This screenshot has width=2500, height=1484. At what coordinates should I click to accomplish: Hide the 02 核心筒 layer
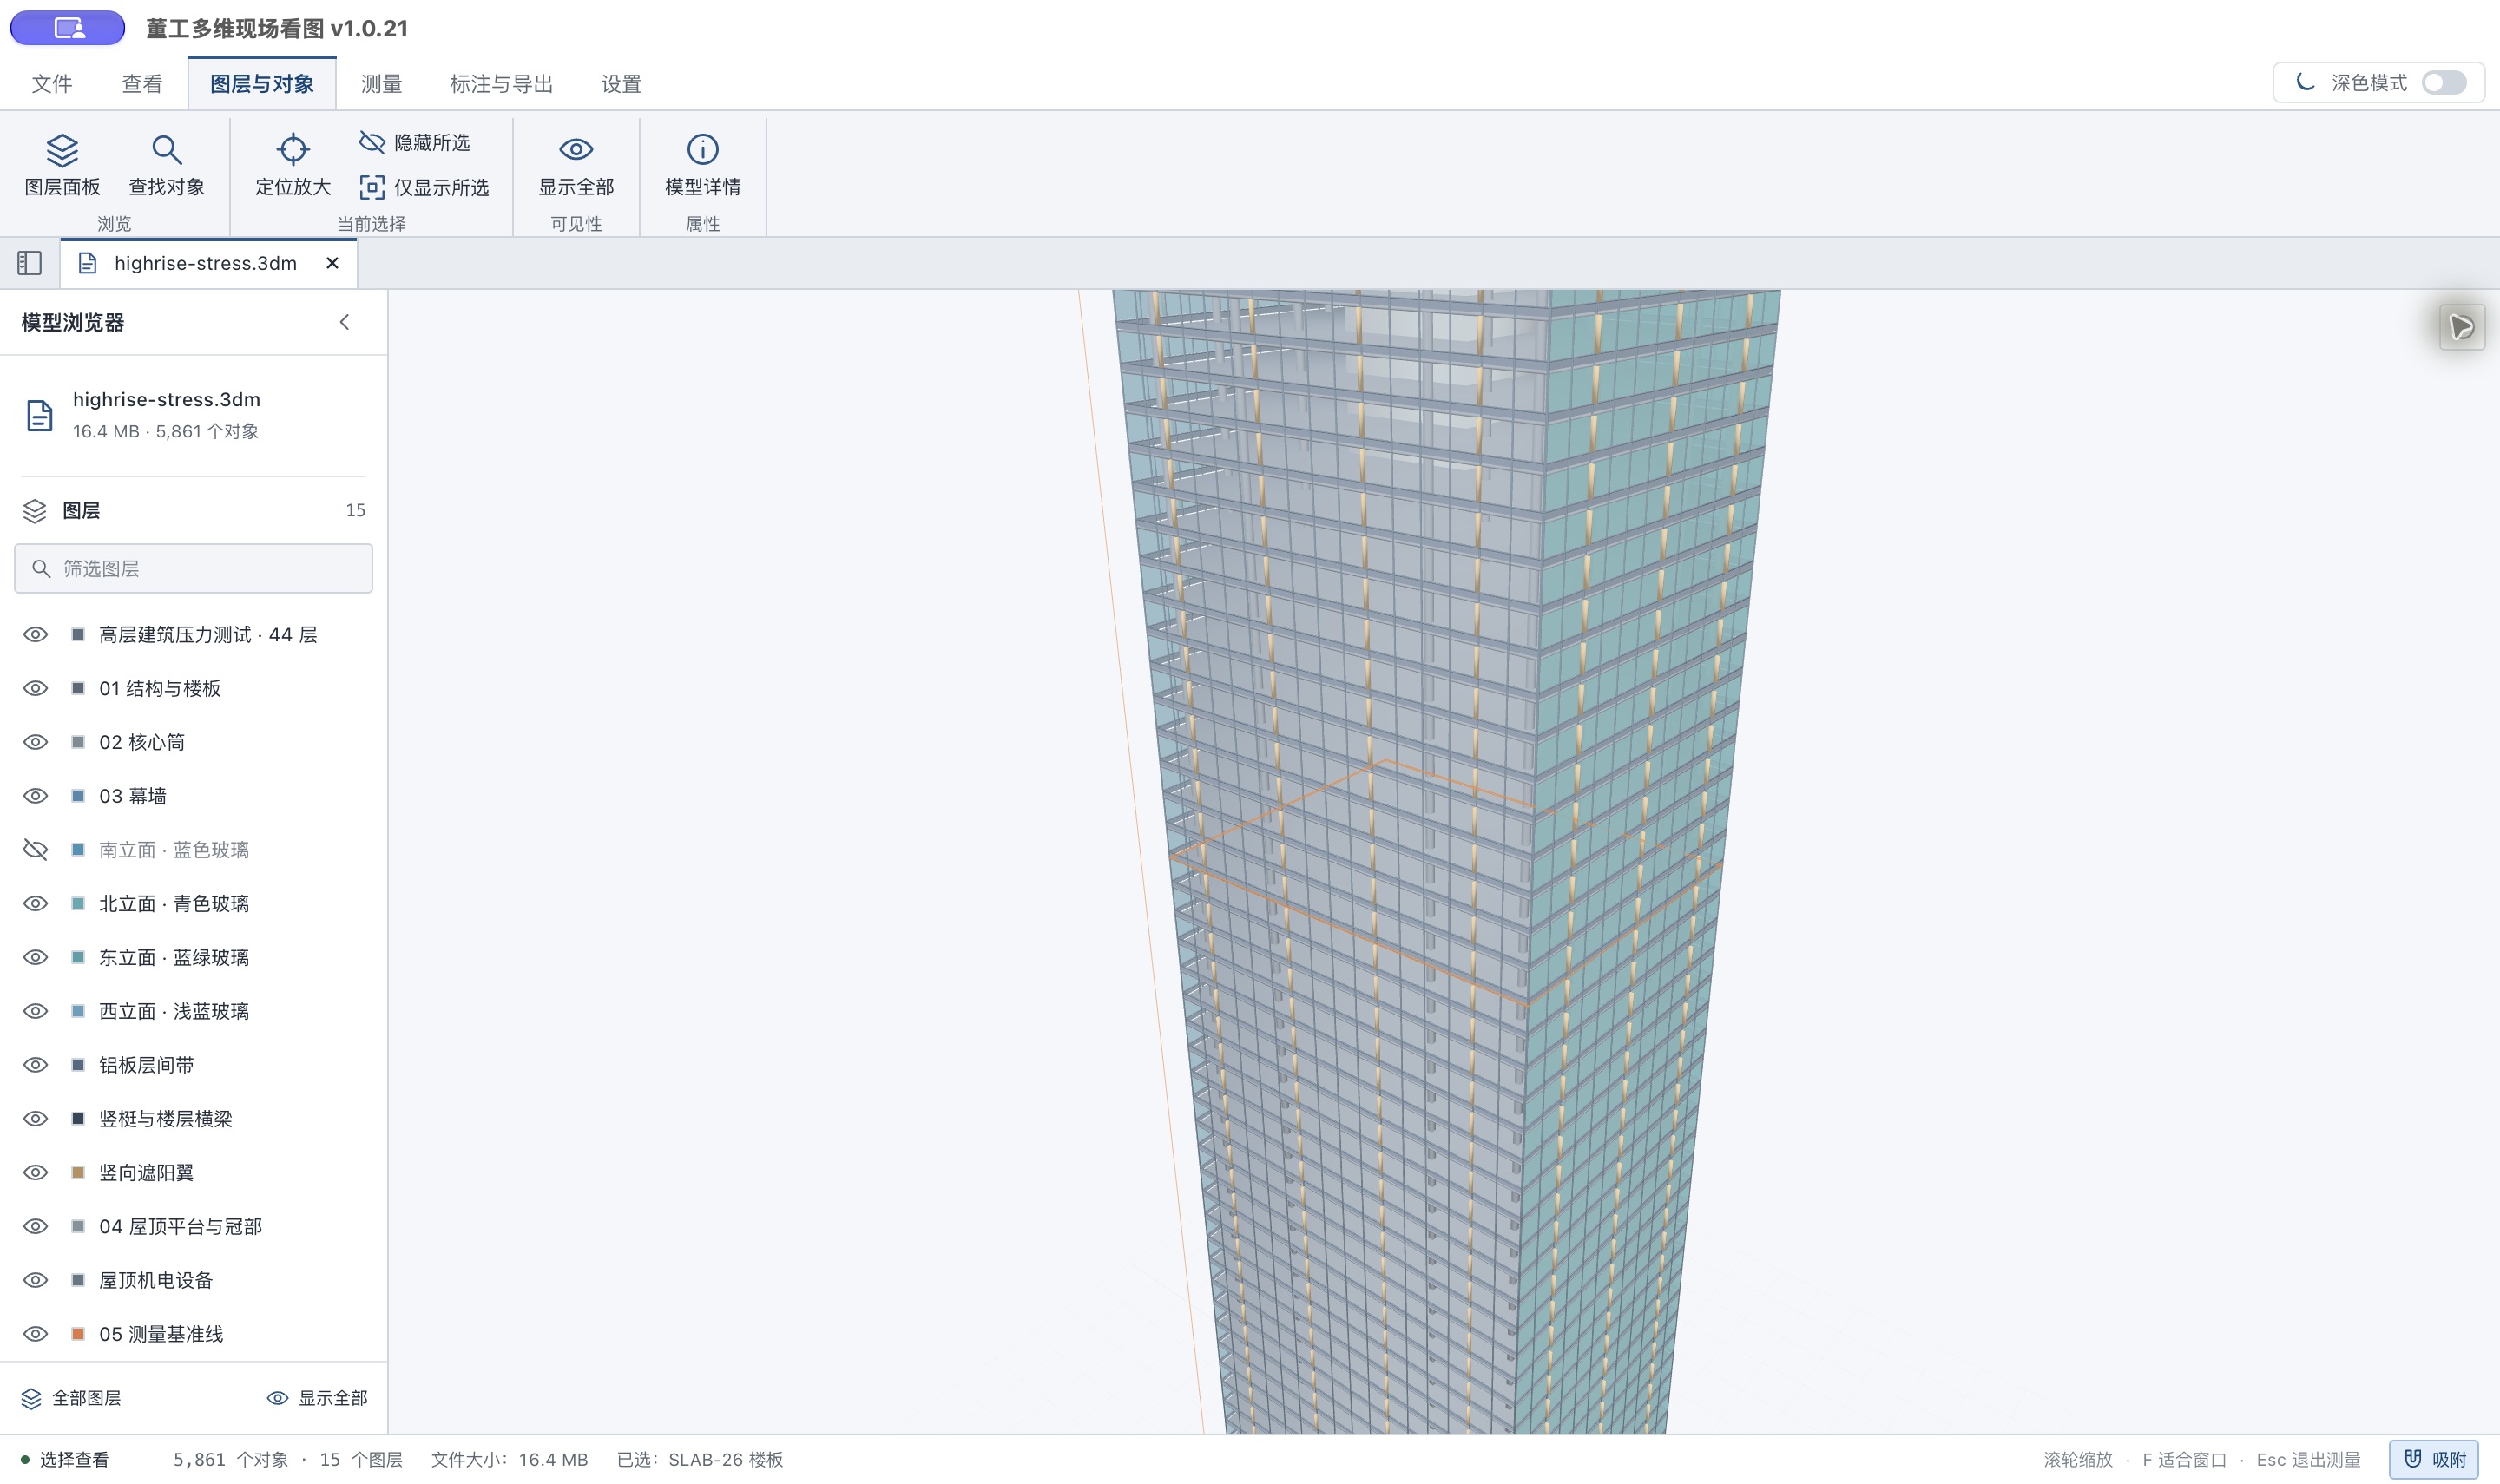coord(36,742)
